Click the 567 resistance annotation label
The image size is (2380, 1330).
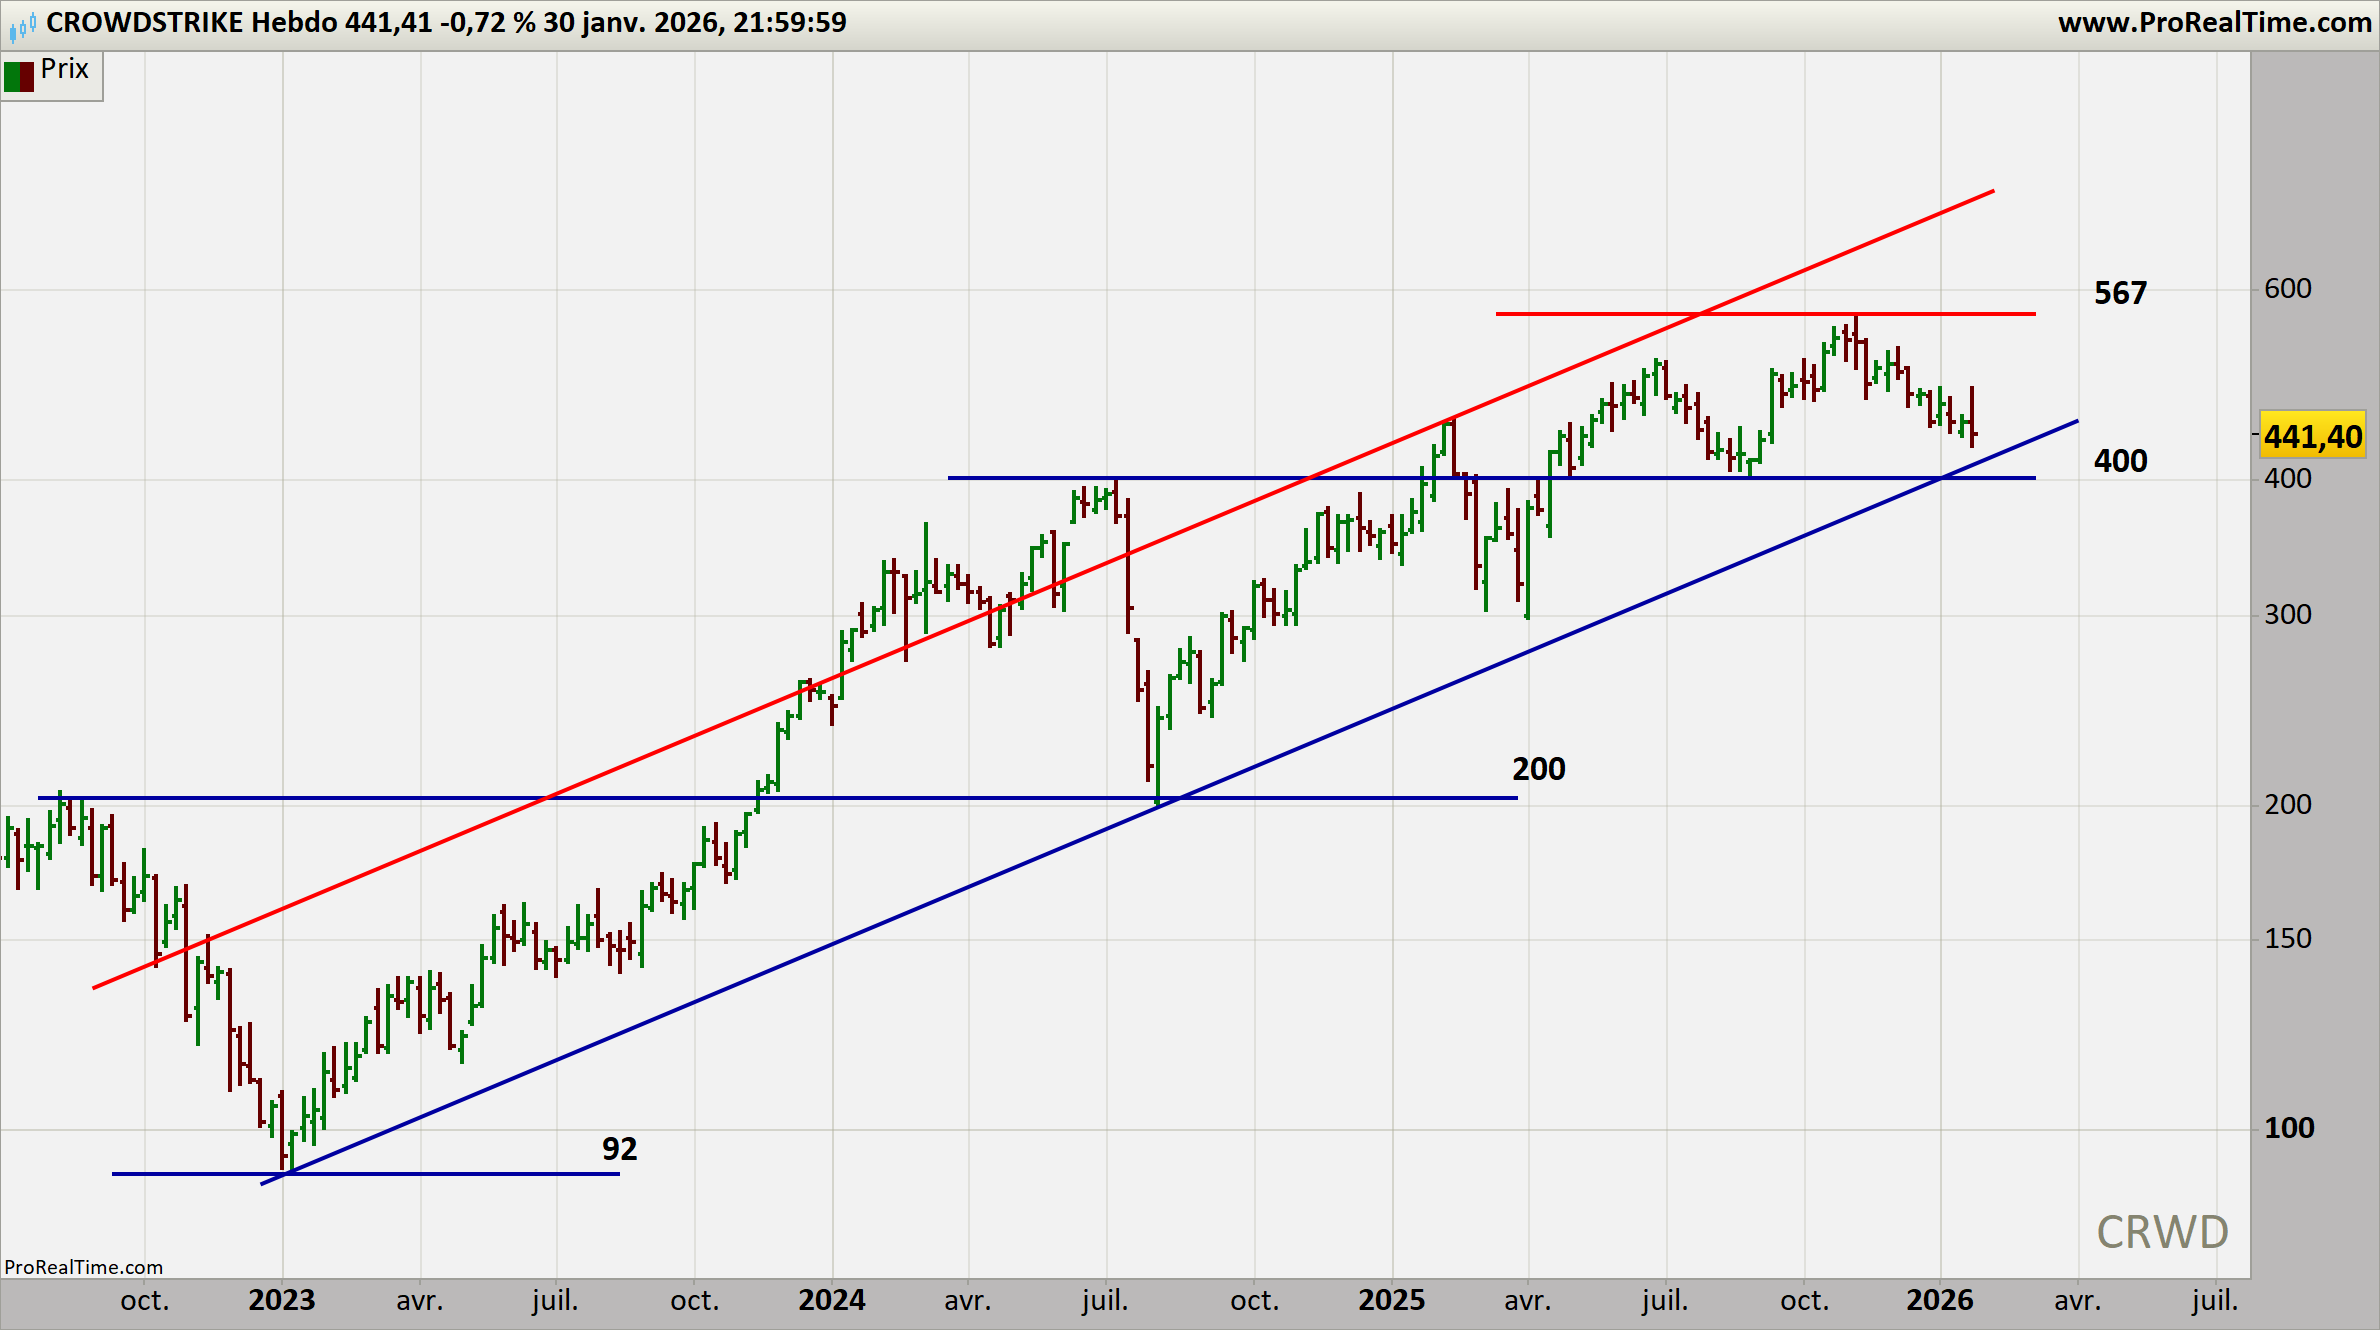[2120, 293]
